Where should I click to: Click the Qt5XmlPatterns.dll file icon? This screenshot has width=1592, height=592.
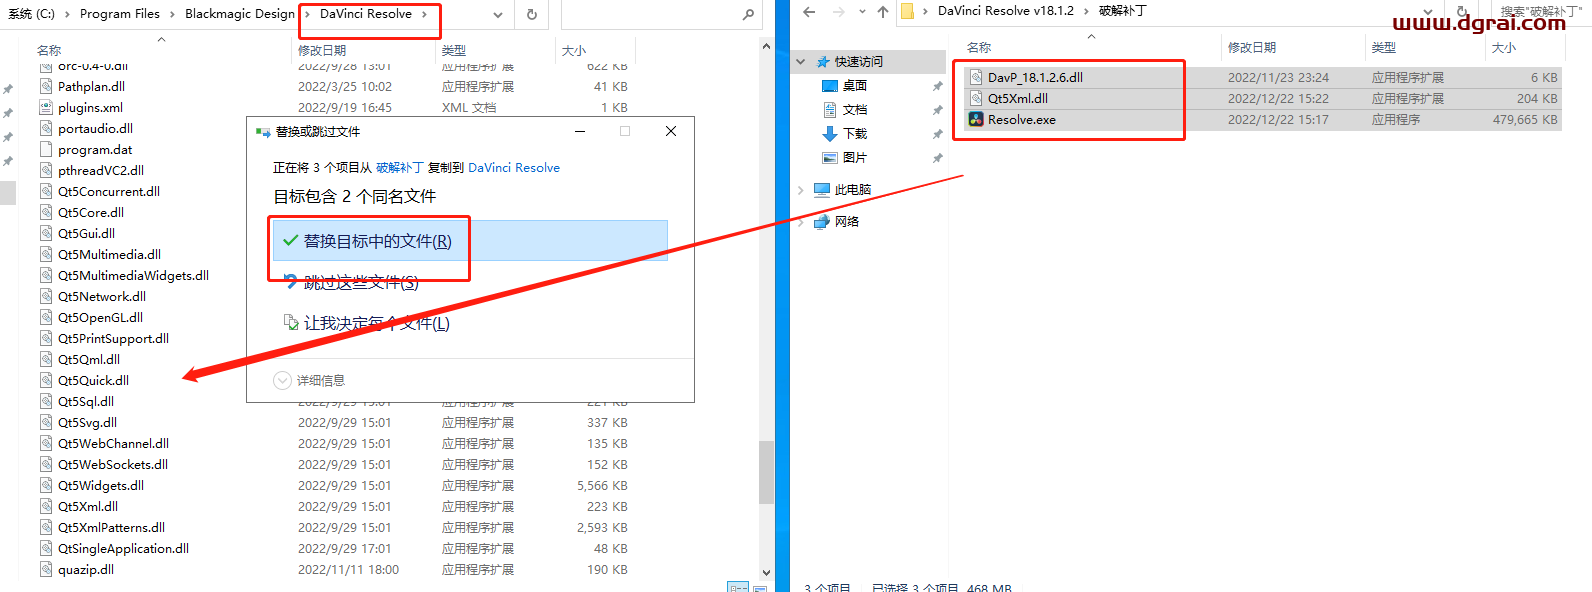coord(46,527)
